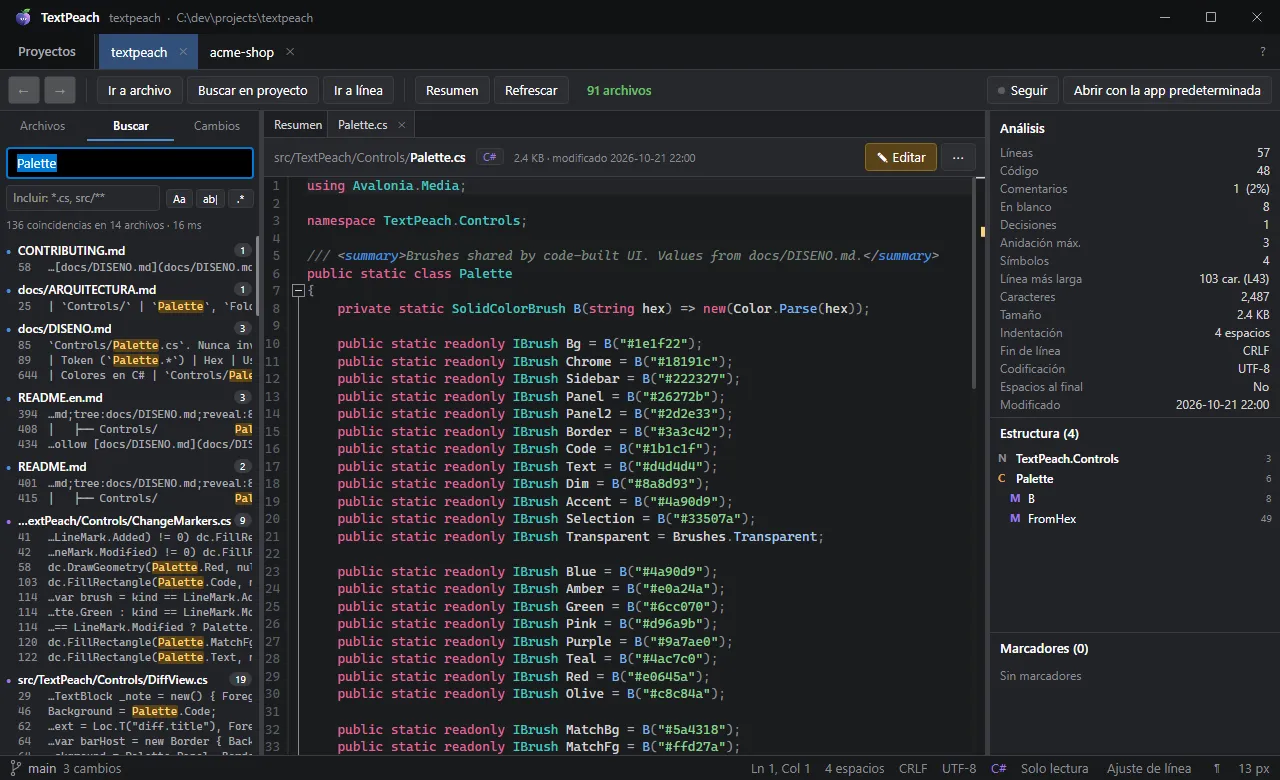This screenshot has height=780, width=1280.
Task: Toggle the Seguir follow mode
Action: 1022,90
